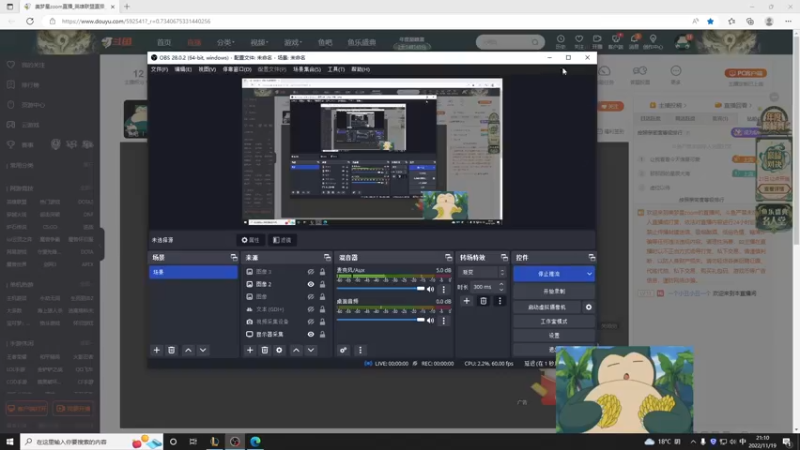Open the Scene Collection menu in OBS

(307, 69)
